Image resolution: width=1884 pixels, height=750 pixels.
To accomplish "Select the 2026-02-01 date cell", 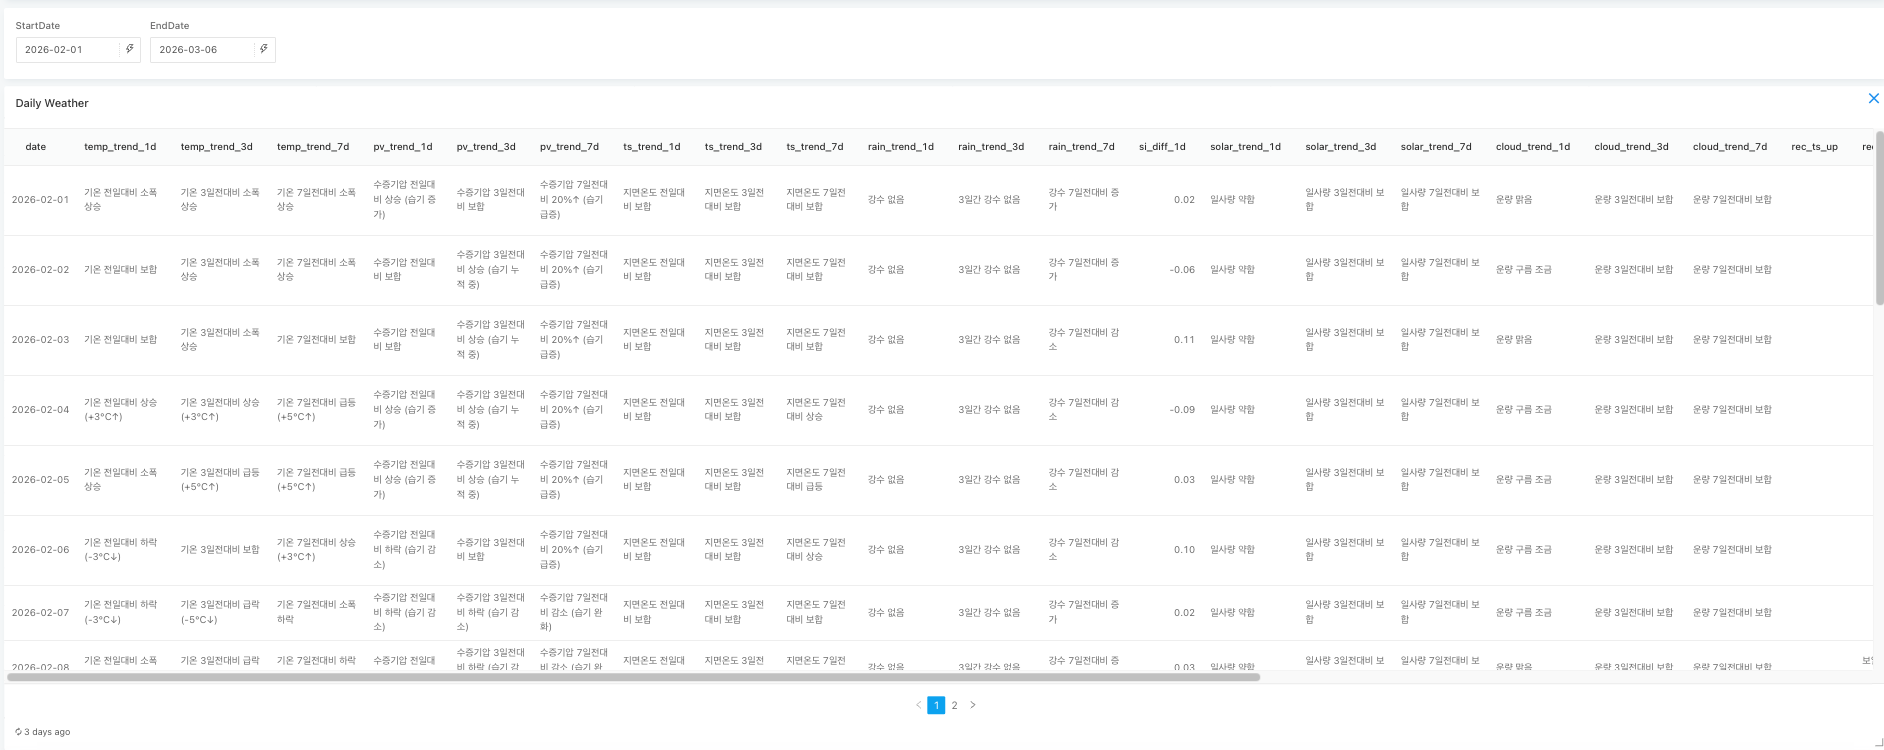I will point(40,200).
